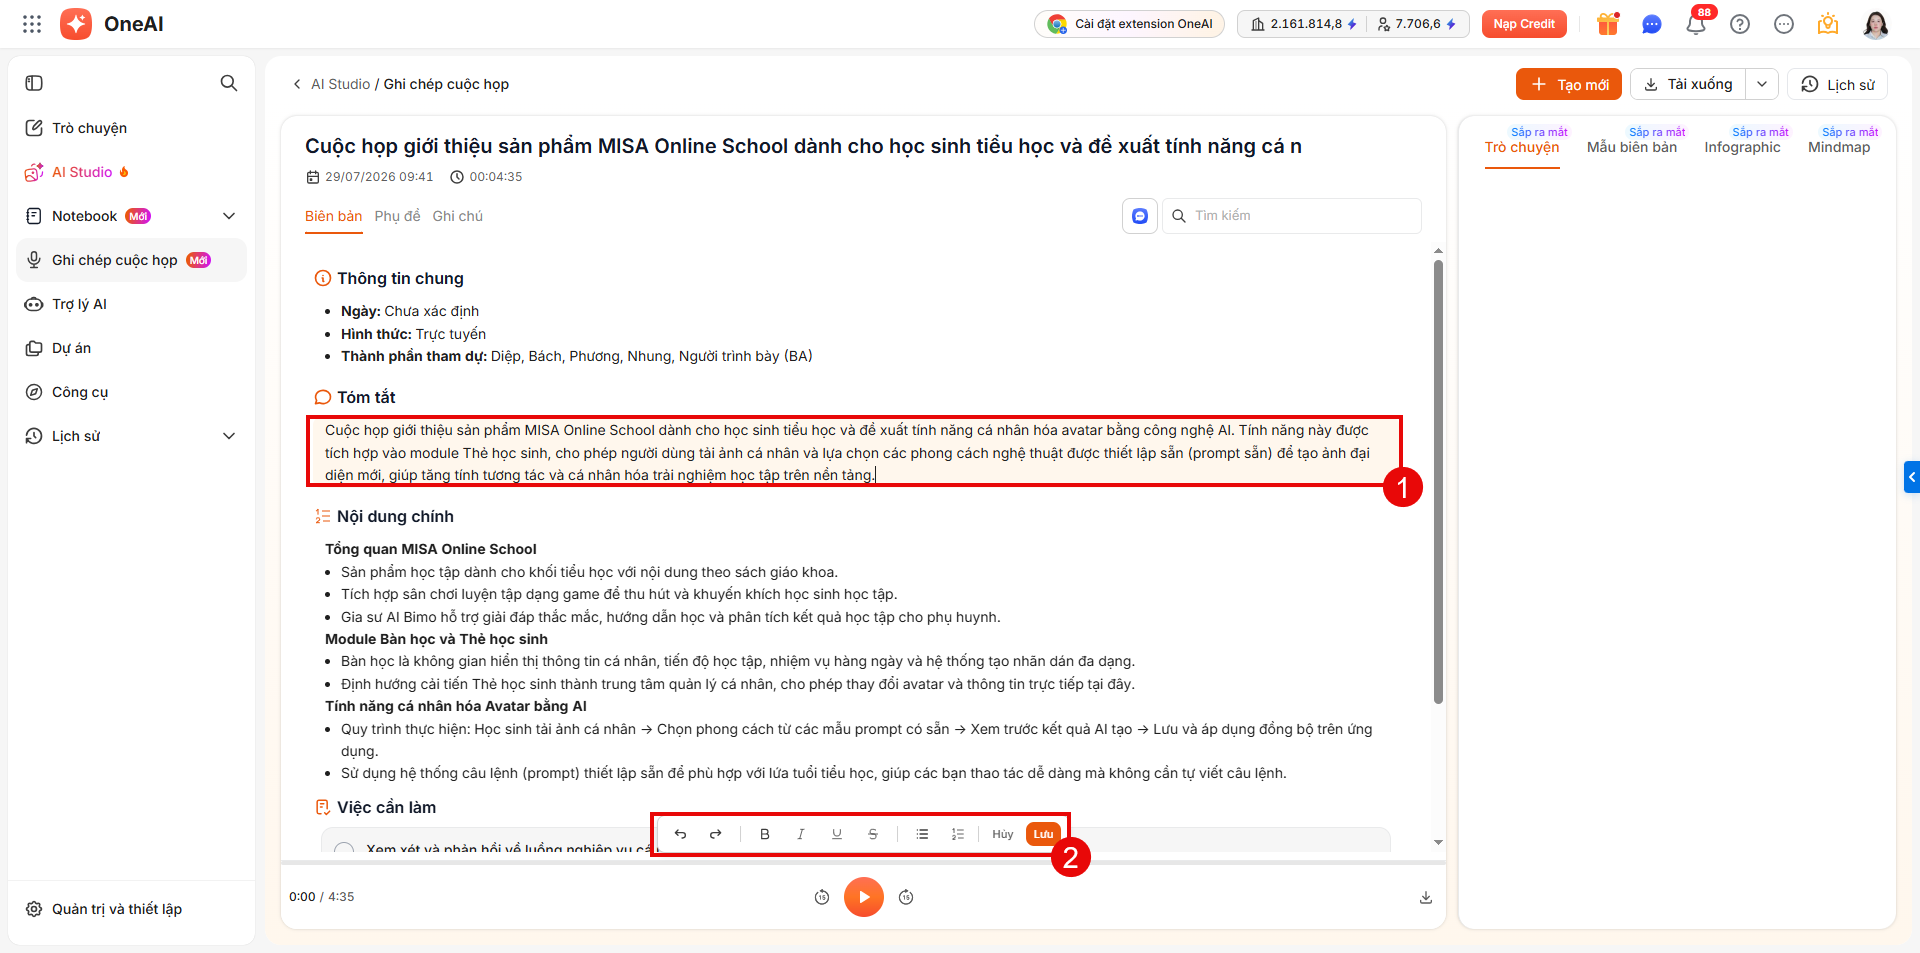Rewind audio 15 seconds
Image resolution: width=1920 pixels, height=953 pixels.
pyautogui.click(x=822, y=897)
